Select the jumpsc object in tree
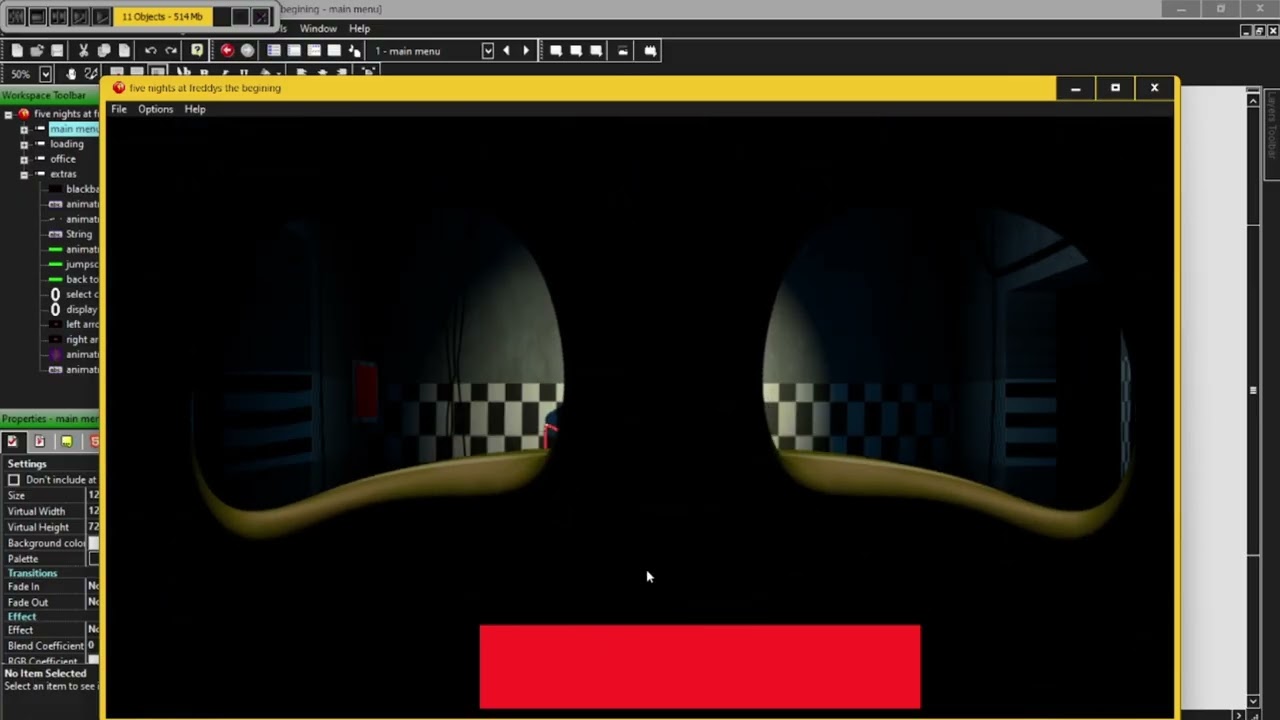 coord(82,264)
